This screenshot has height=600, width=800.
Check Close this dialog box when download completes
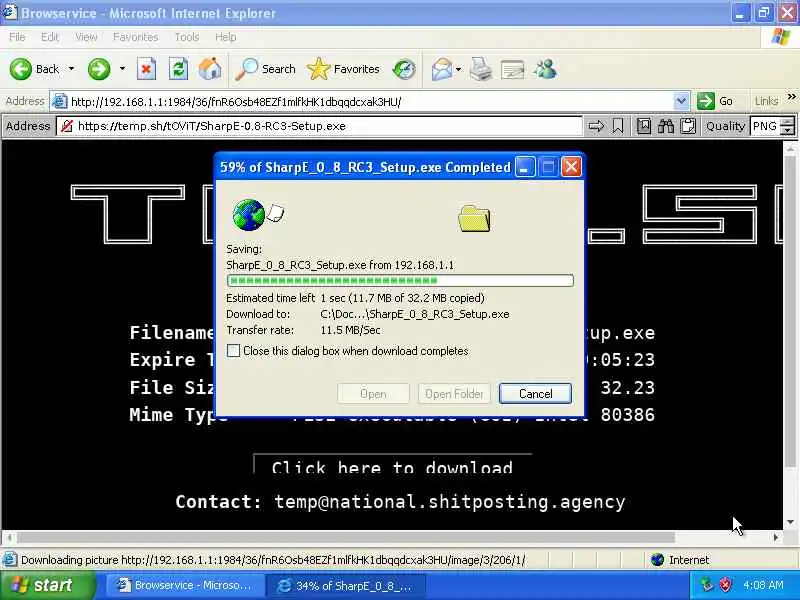233,351
